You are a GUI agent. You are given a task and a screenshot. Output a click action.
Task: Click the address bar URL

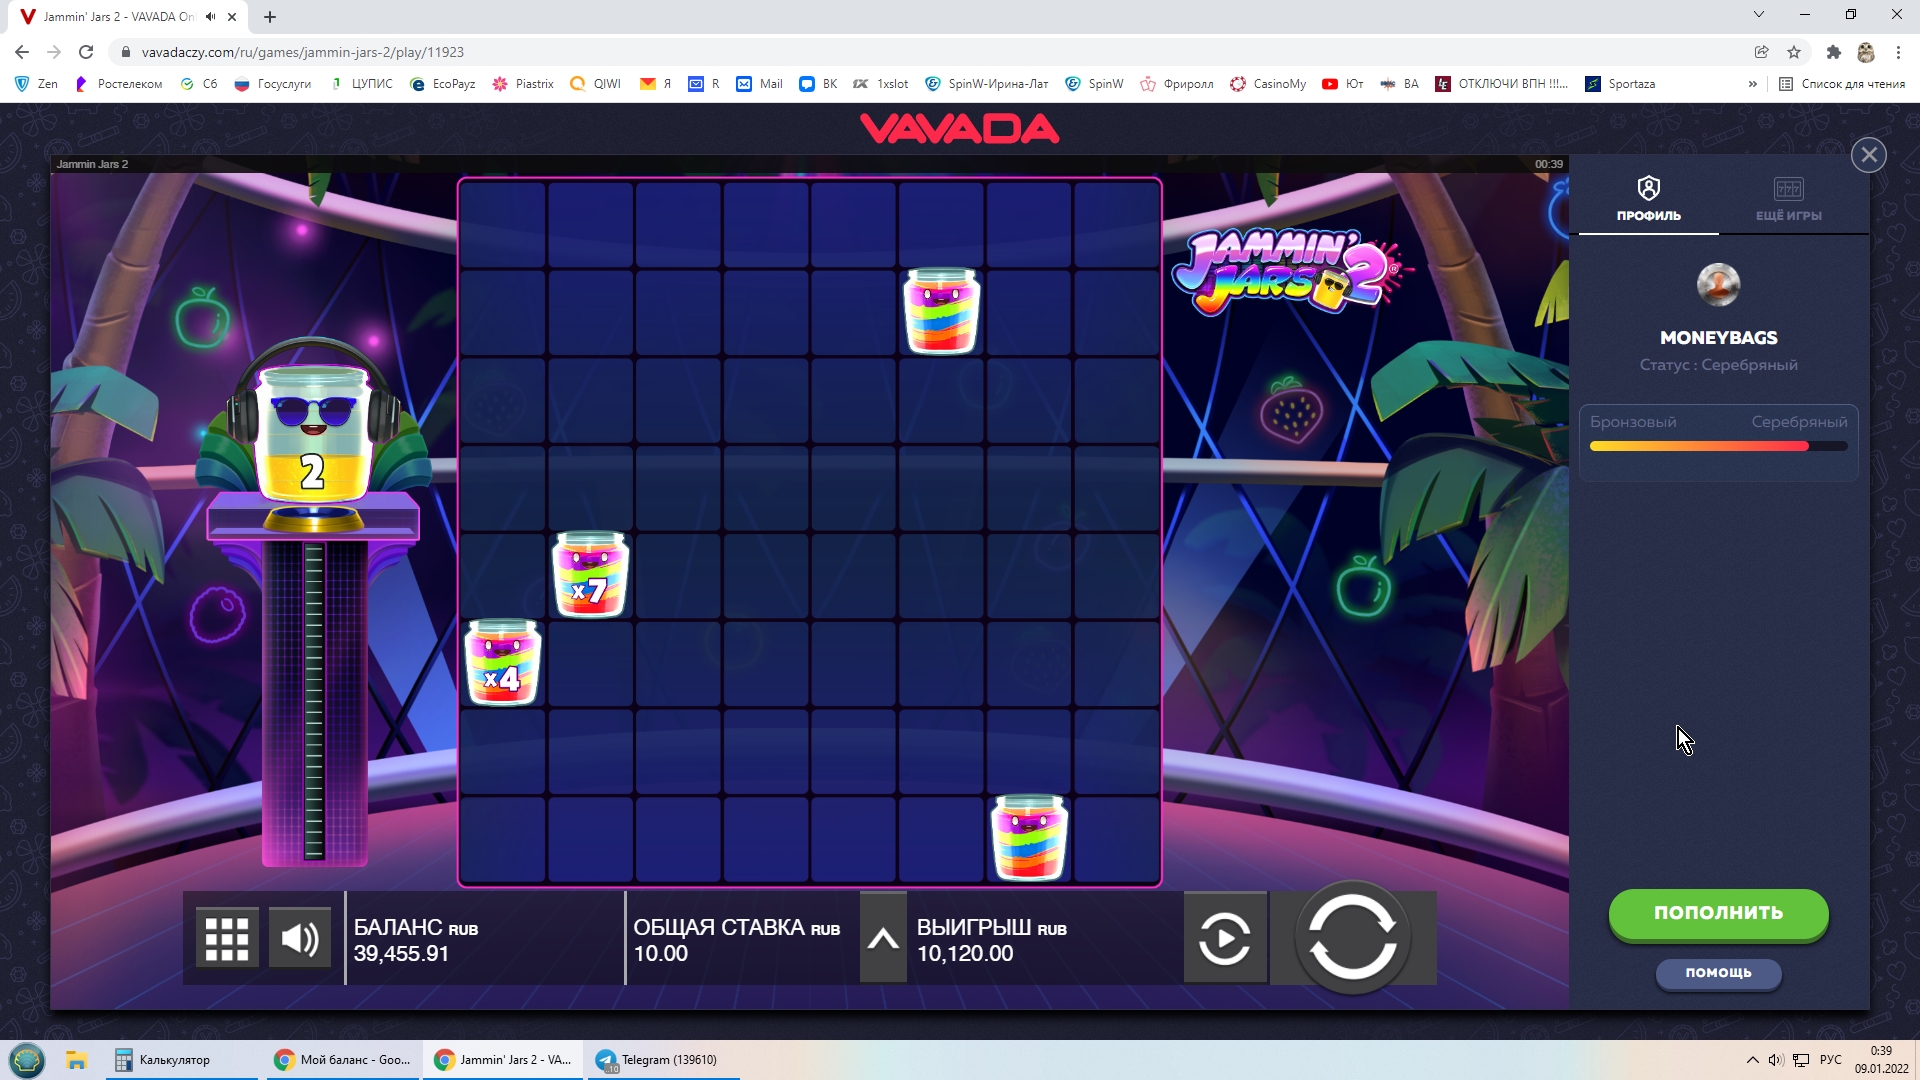[303, 52]
